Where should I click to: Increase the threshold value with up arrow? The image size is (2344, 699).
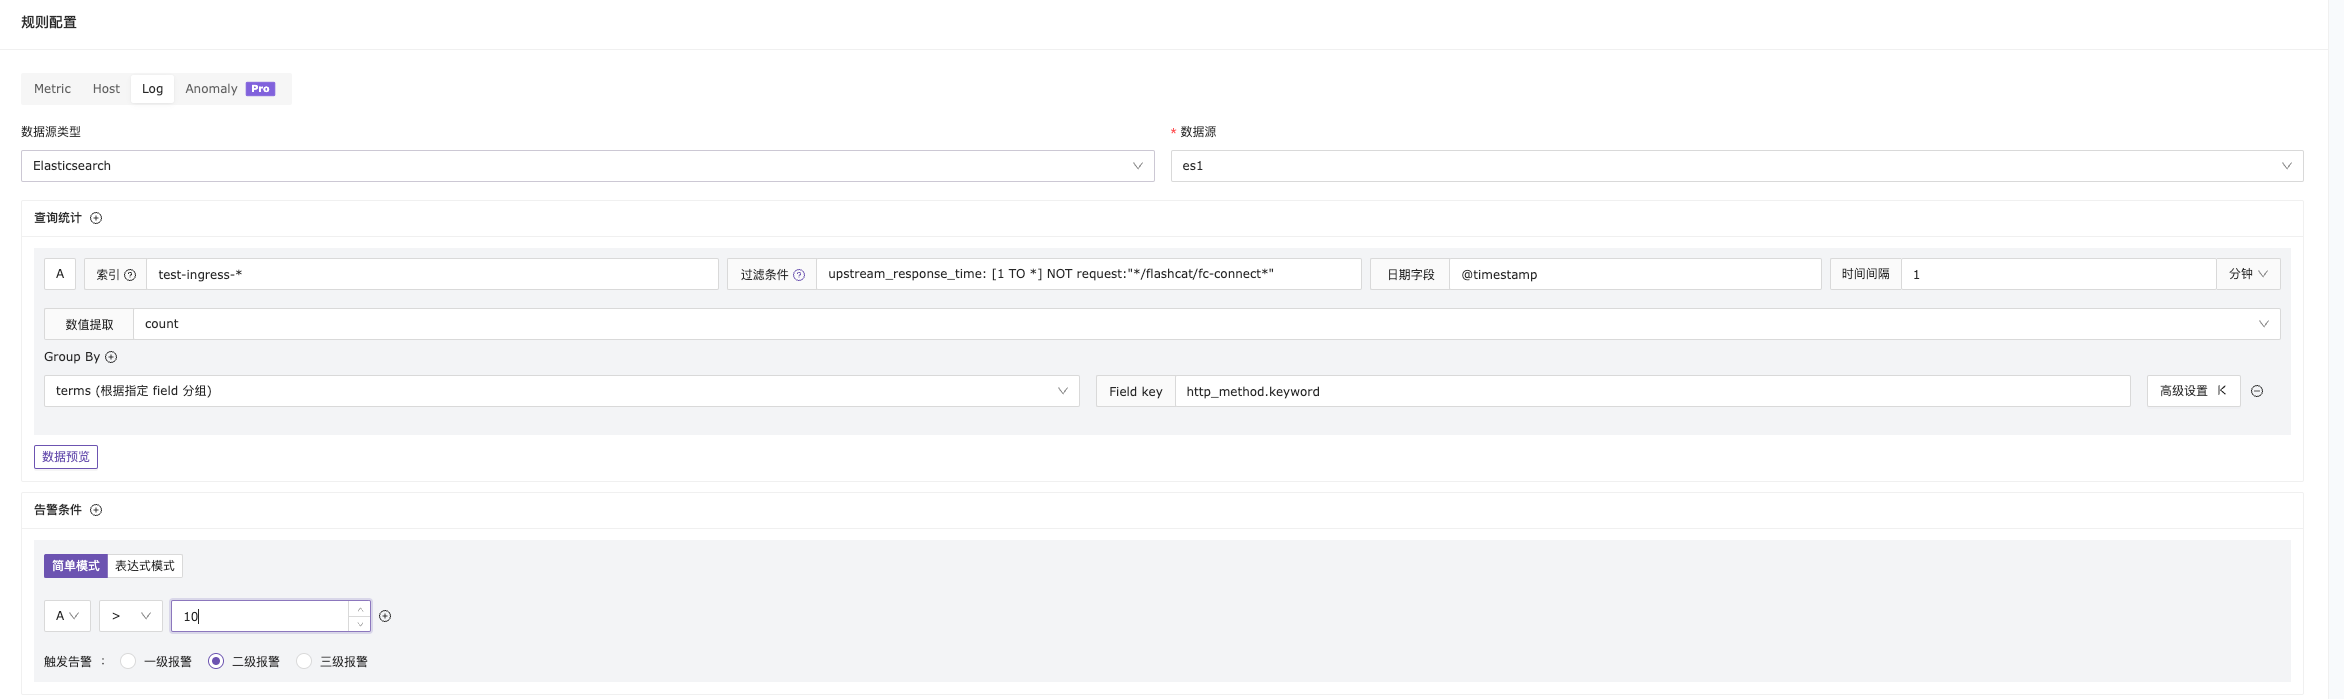click(x=360, y=609)
